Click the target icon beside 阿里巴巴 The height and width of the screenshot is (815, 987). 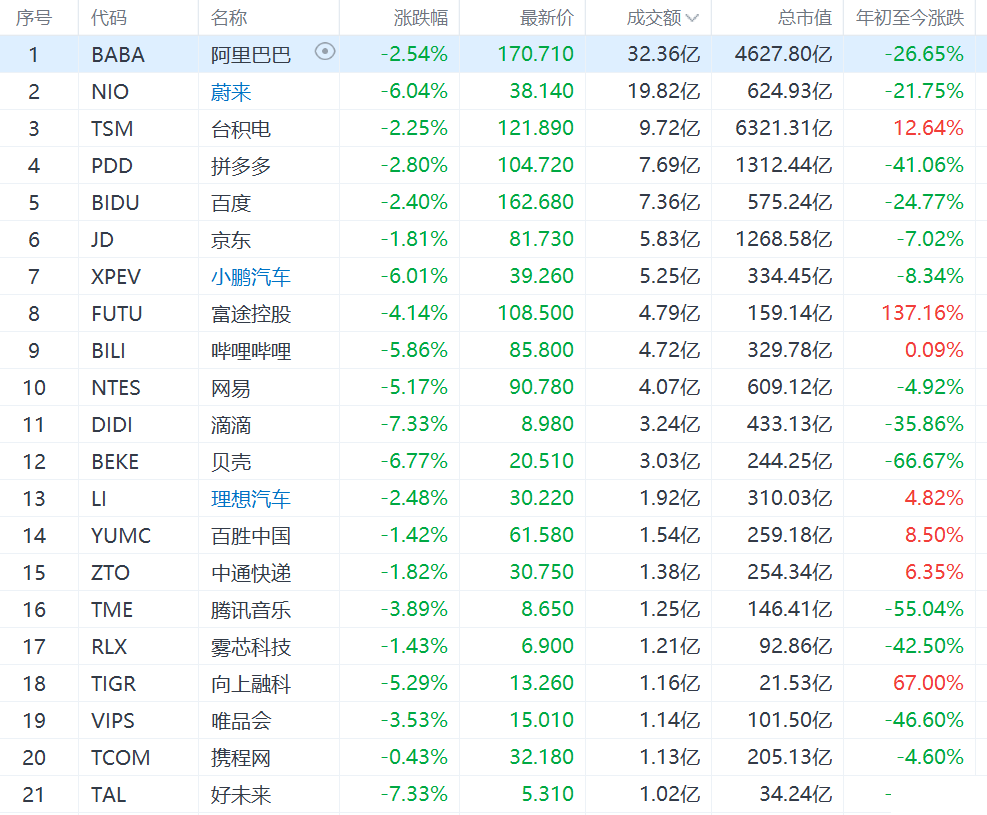coord(325,52)
